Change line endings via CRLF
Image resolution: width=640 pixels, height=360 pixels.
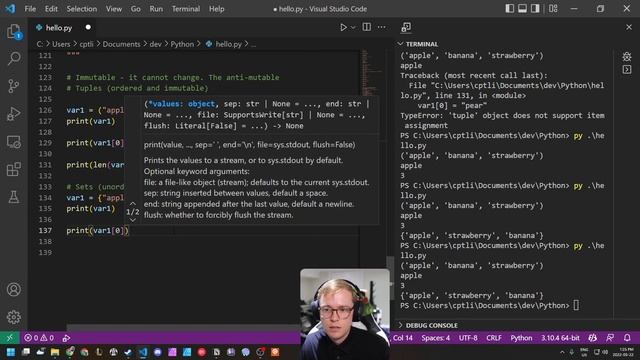493,338
